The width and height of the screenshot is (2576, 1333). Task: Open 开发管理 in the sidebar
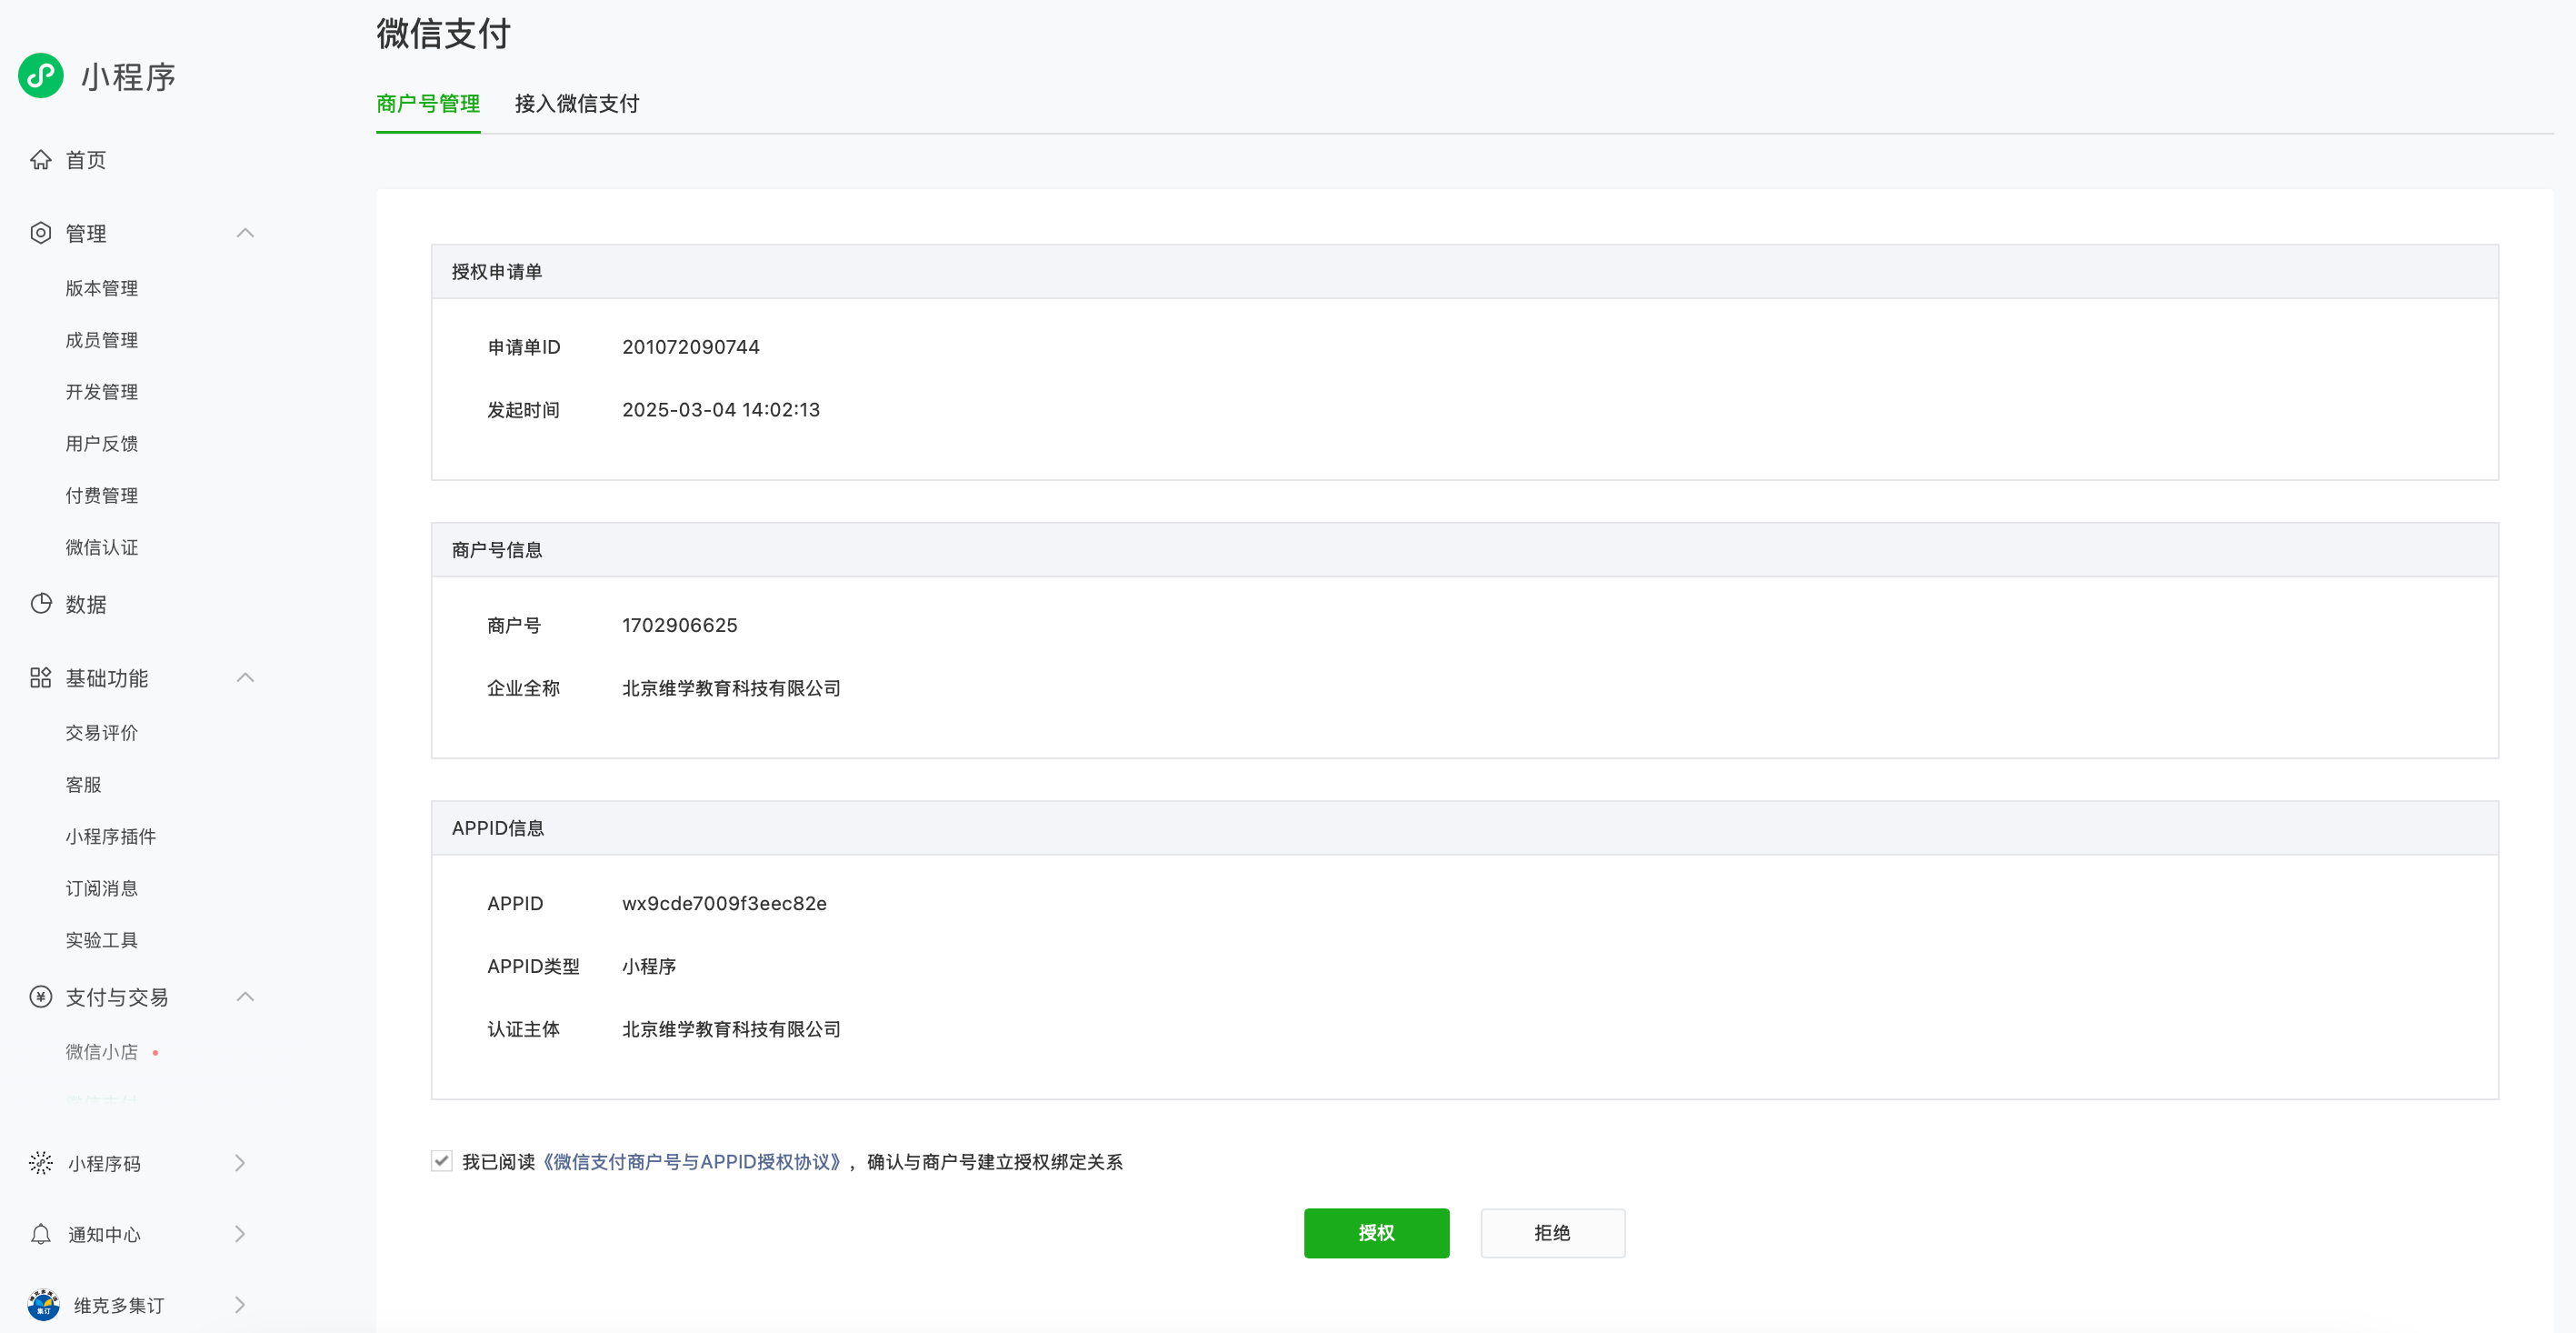(x=102, y=392)
